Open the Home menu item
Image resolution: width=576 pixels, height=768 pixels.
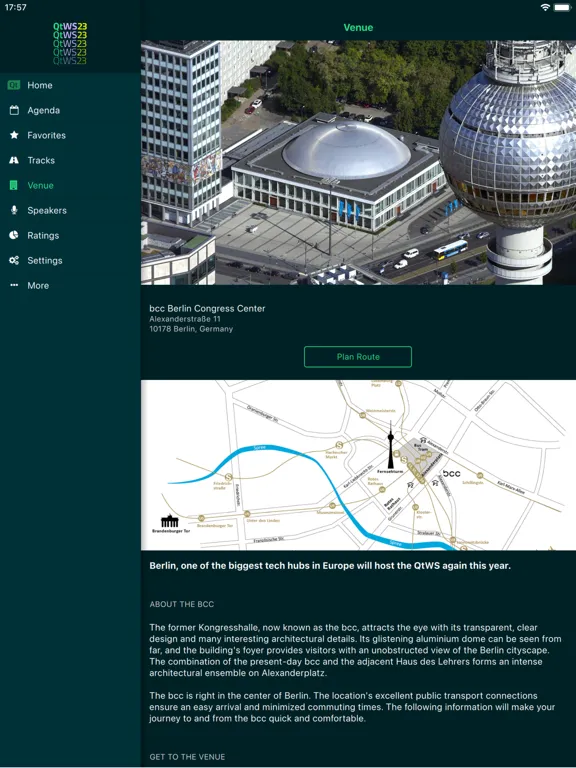point(71,85)
